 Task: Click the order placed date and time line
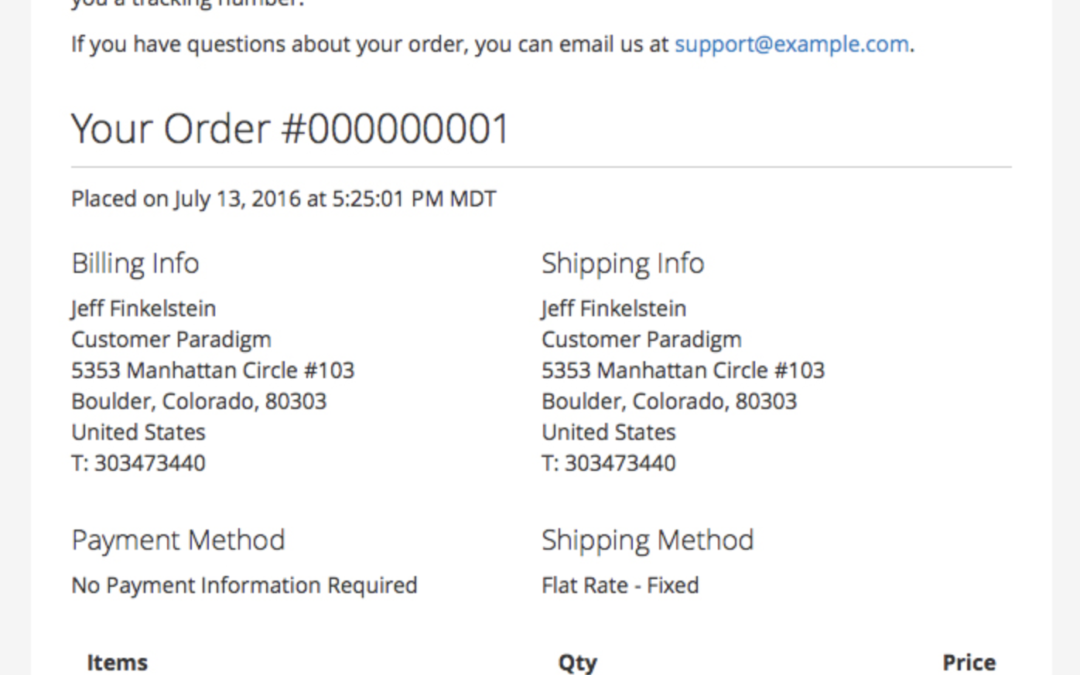coord(283,199)
